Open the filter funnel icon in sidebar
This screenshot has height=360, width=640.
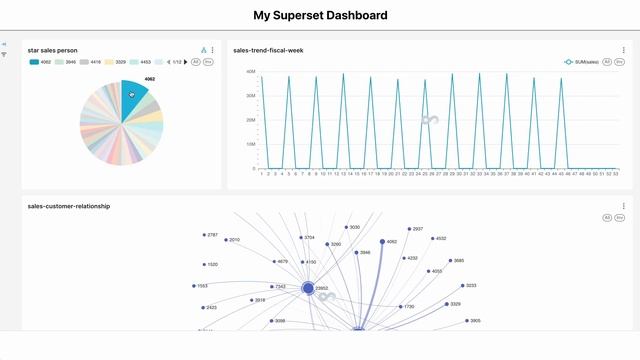4,54
